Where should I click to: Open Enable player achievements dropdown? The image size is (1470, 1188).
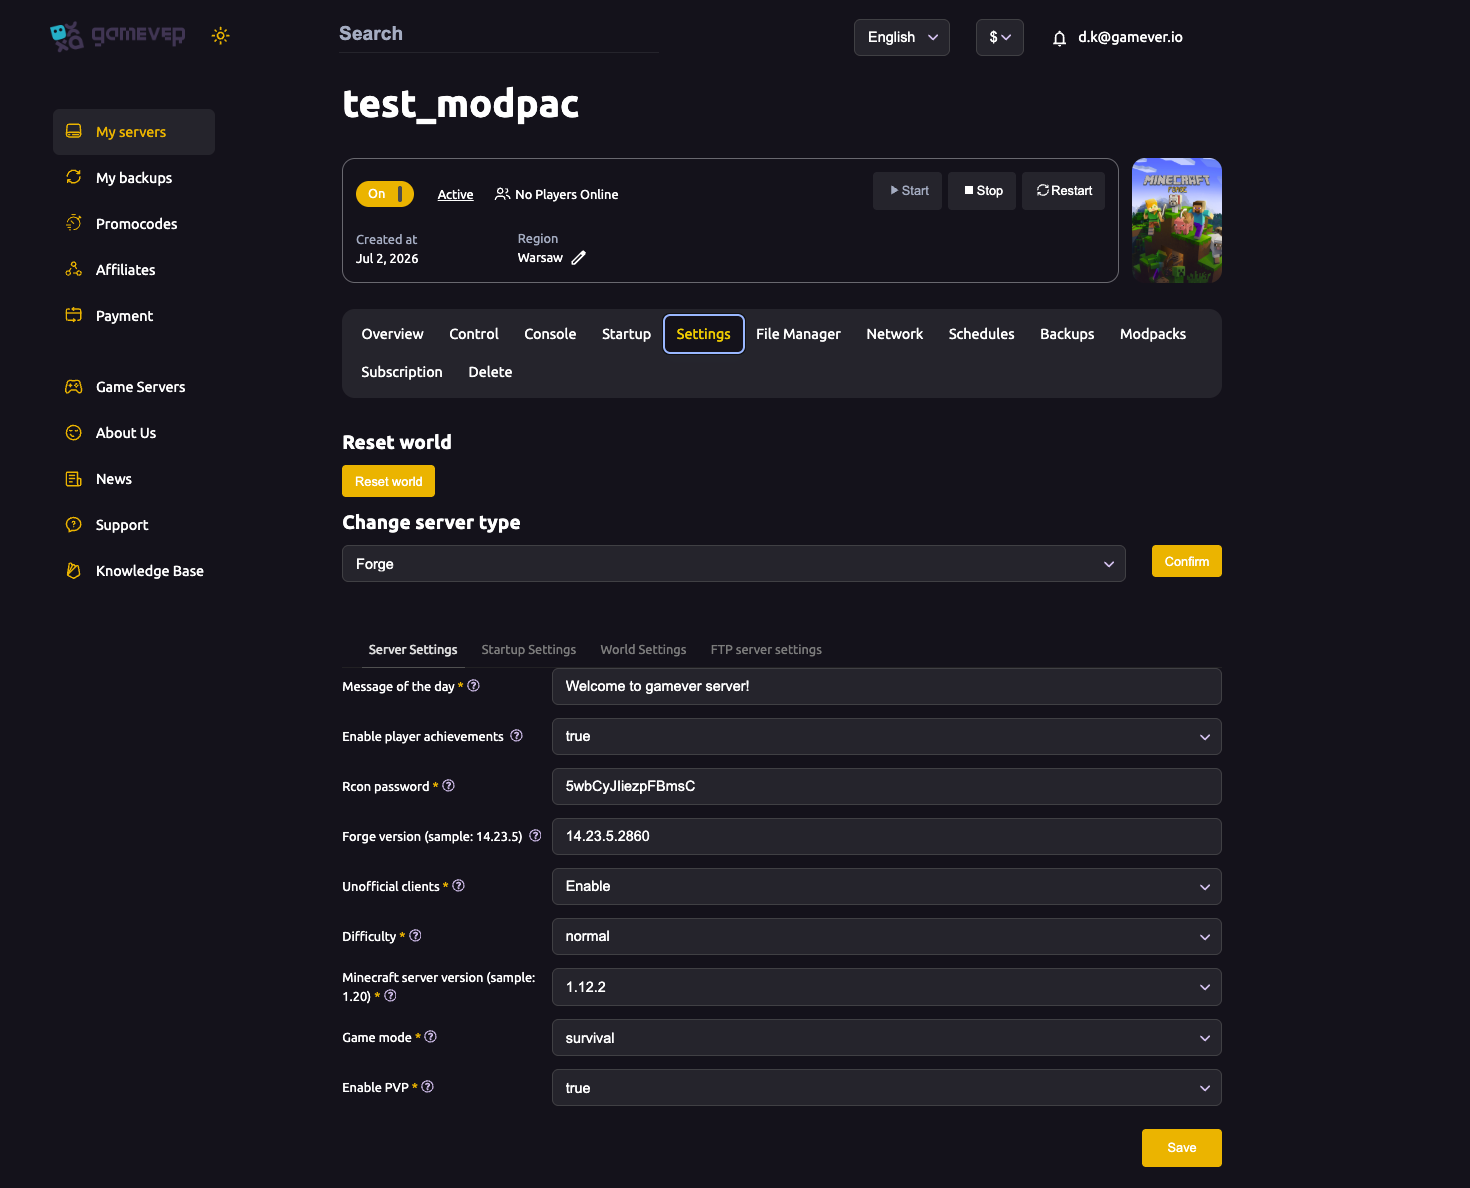coord(887,737)
